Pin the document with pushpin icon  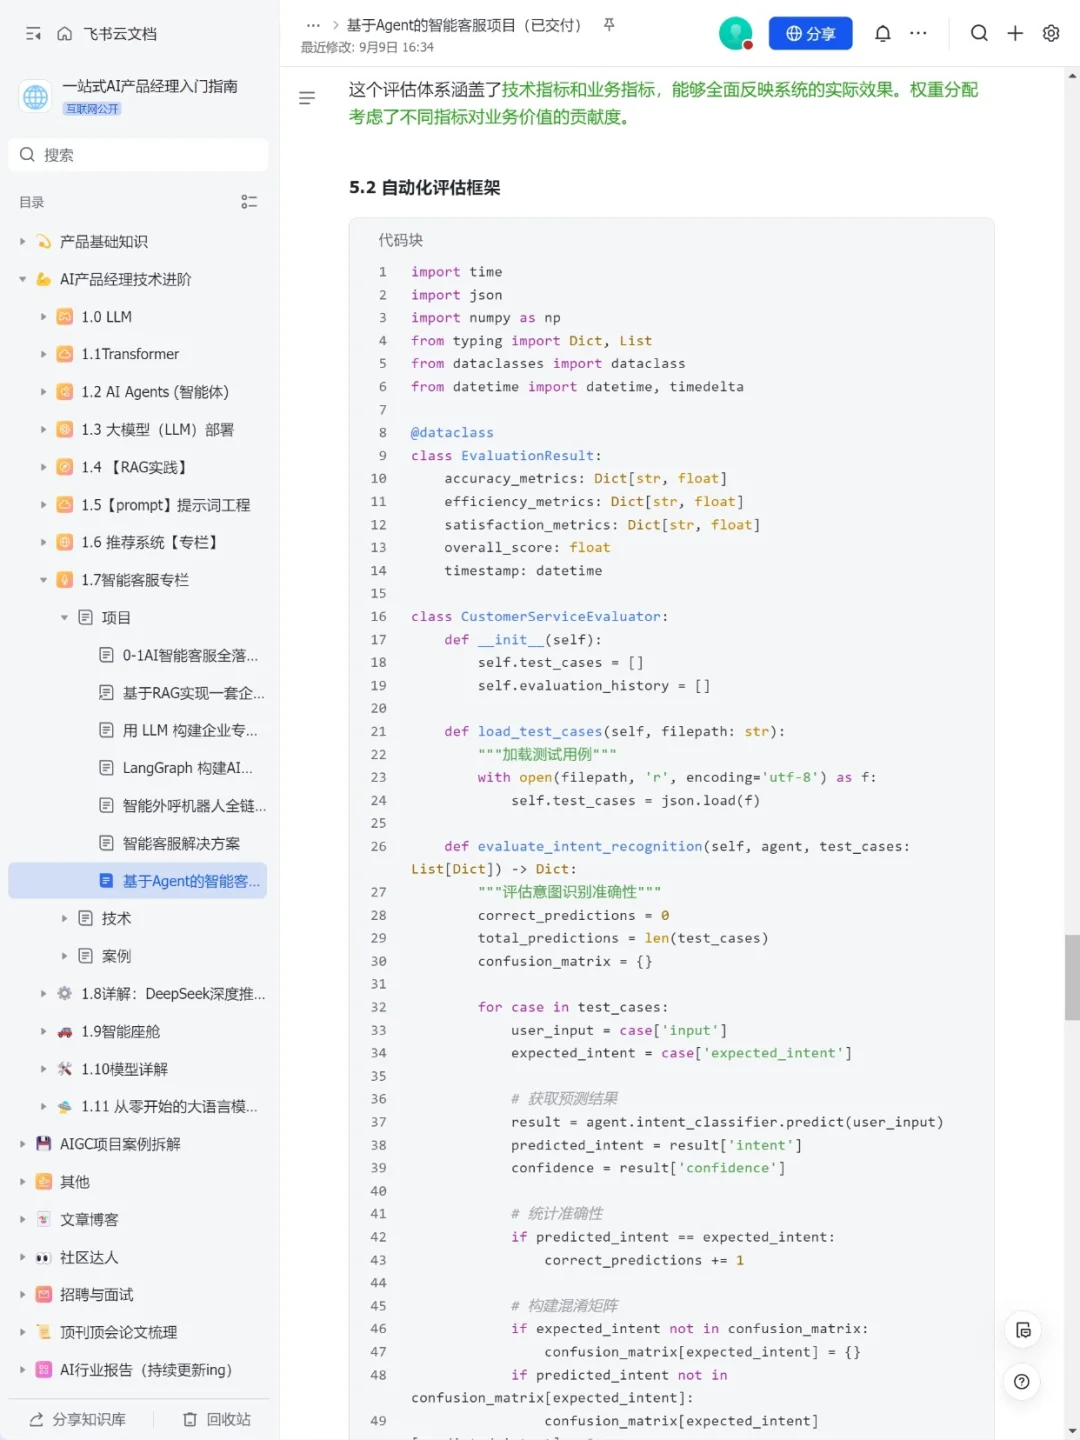[609, 25]
